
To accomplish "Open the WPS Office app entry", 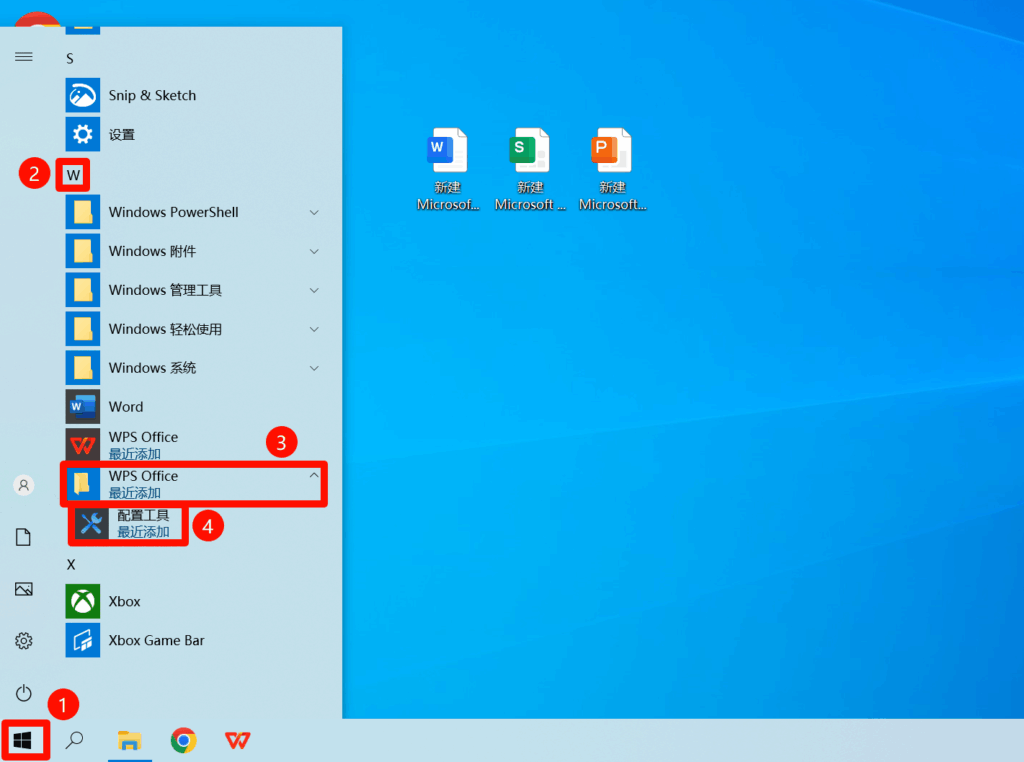I will [143, 445].
